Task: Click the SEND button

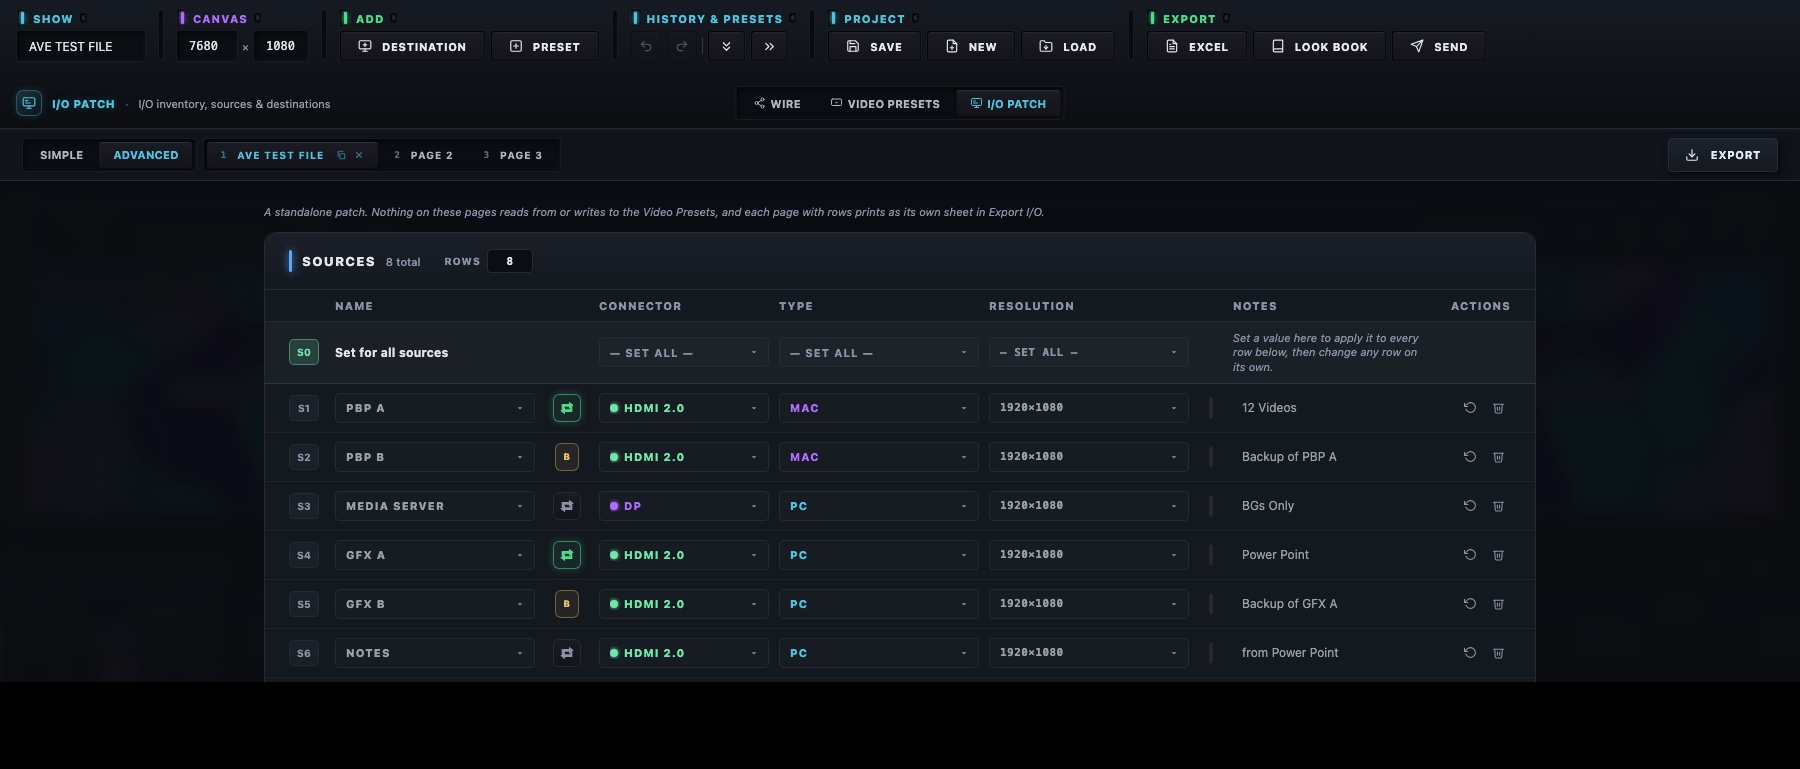Action: [x=1439, y=46]
